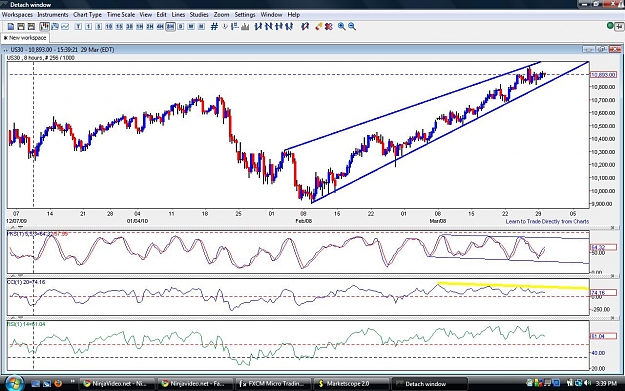Select the upper blue wedge trend line
Image resolution: width=625 pixels, height=391 pixels.
pyautogui.click(x=413, y=106)
